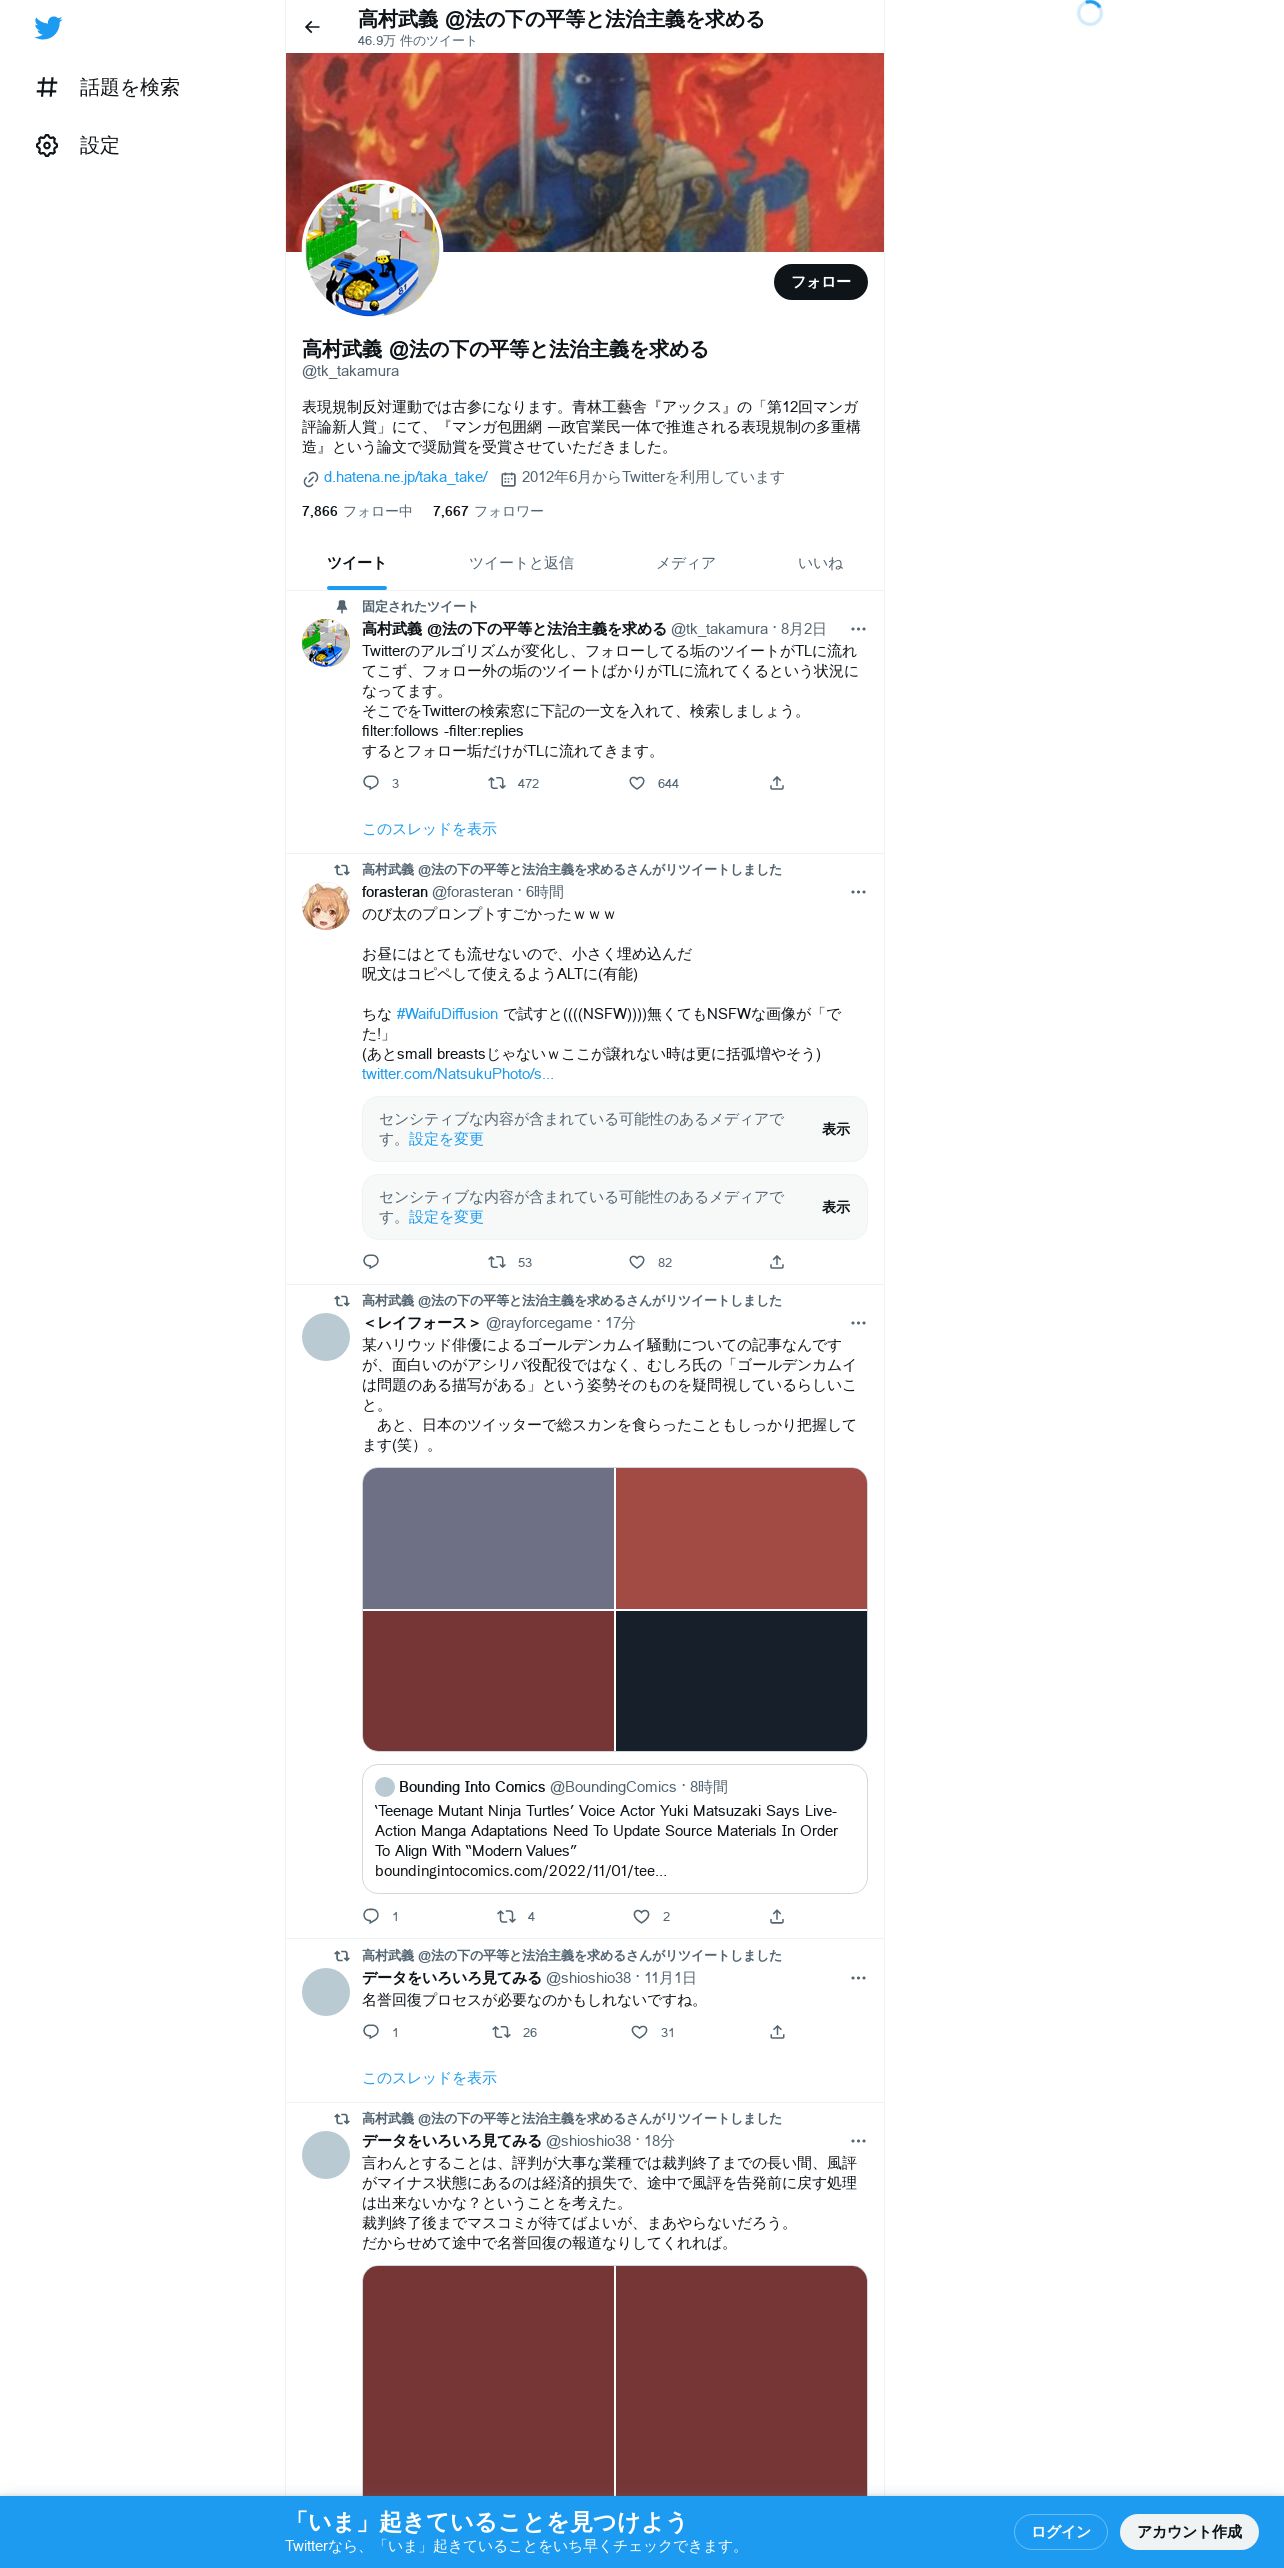Open more options on the pinned tweet
The width and height of the screenshot is (1284, 2568).
point(858,629)
